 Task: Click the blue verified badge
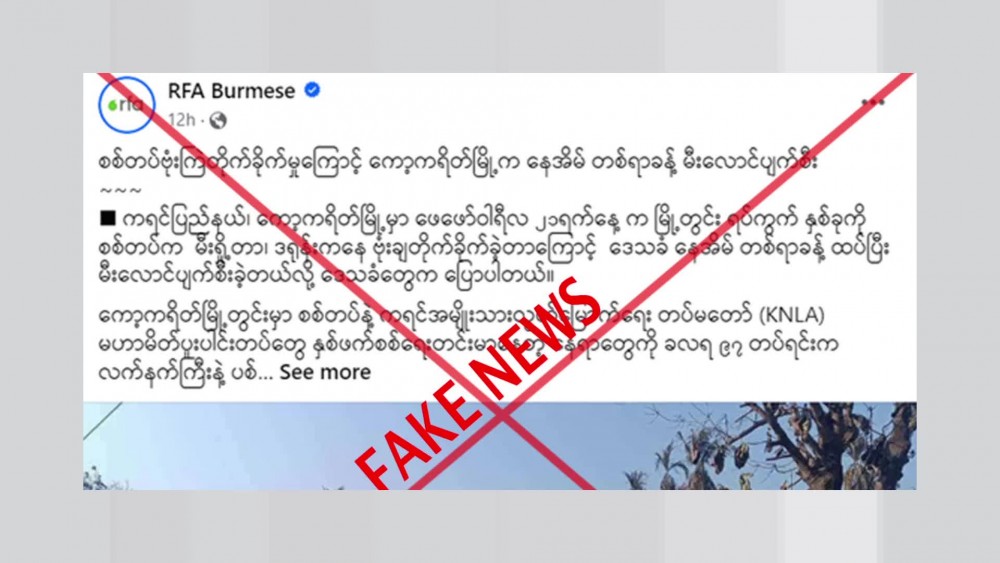pos(312,91)
